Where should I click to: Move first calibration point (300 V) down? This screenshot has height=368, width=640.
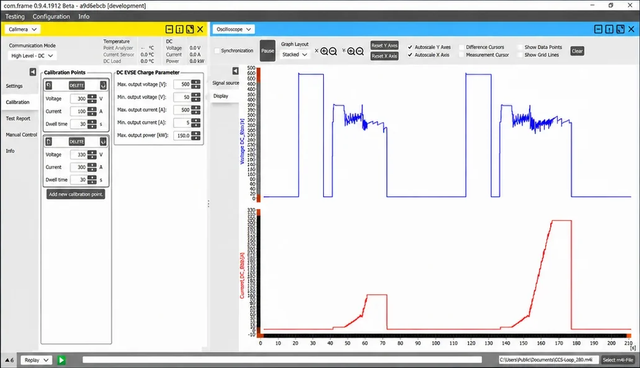pyautogui.click(x=103, y=85)
